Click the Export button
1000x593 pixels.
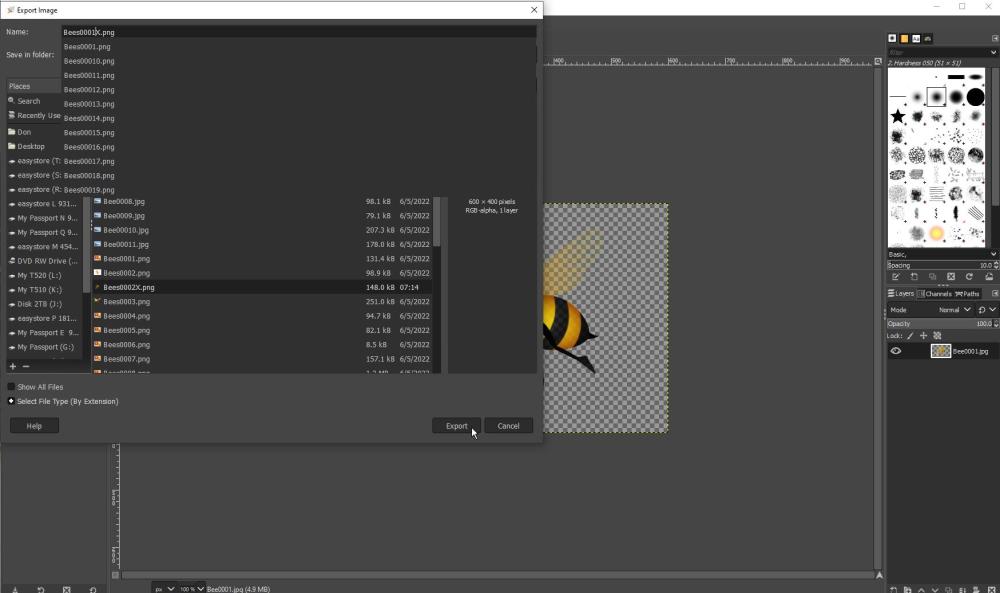(x=456, y=426)
